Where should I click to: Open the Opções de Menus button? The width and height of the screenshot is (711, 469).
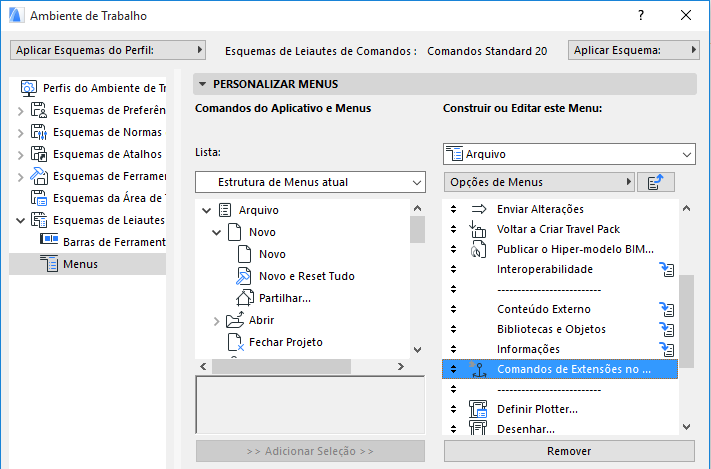[540, 181]
